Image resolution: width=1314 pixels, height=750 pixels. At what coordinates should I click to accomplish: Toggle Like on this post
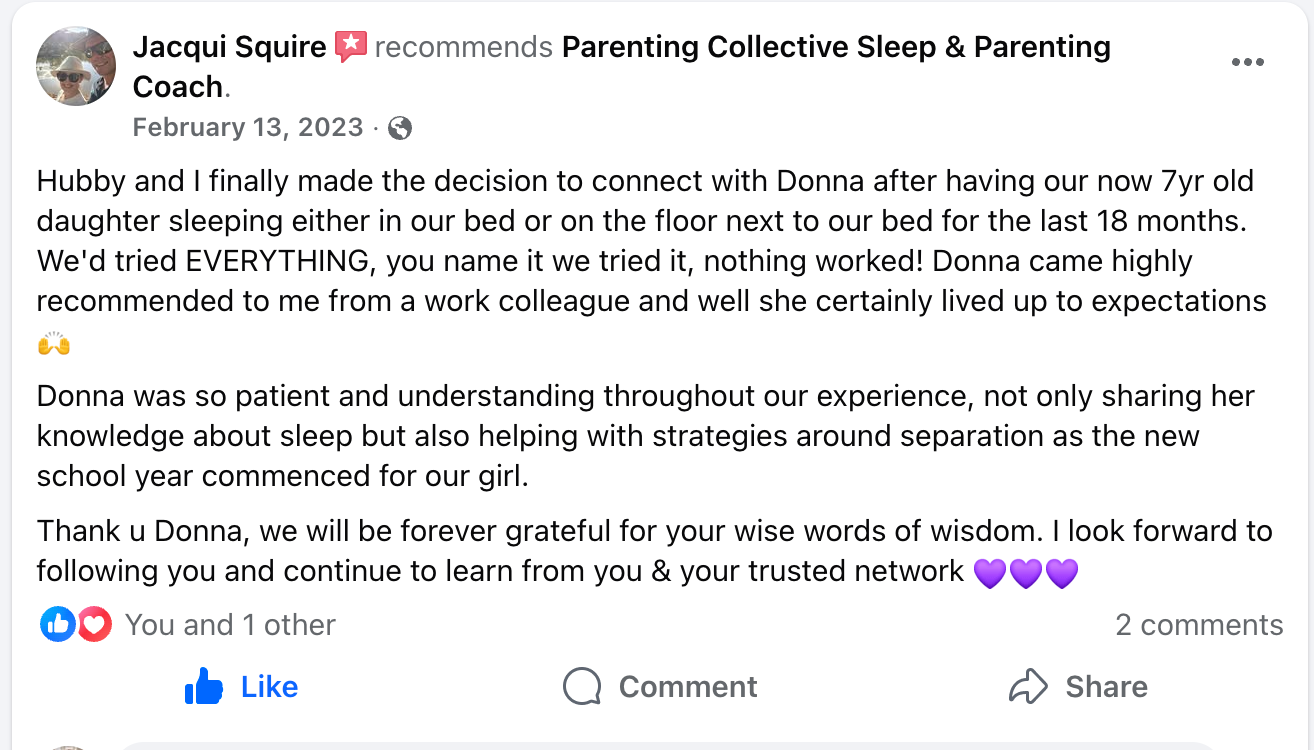tap(242, 687)
